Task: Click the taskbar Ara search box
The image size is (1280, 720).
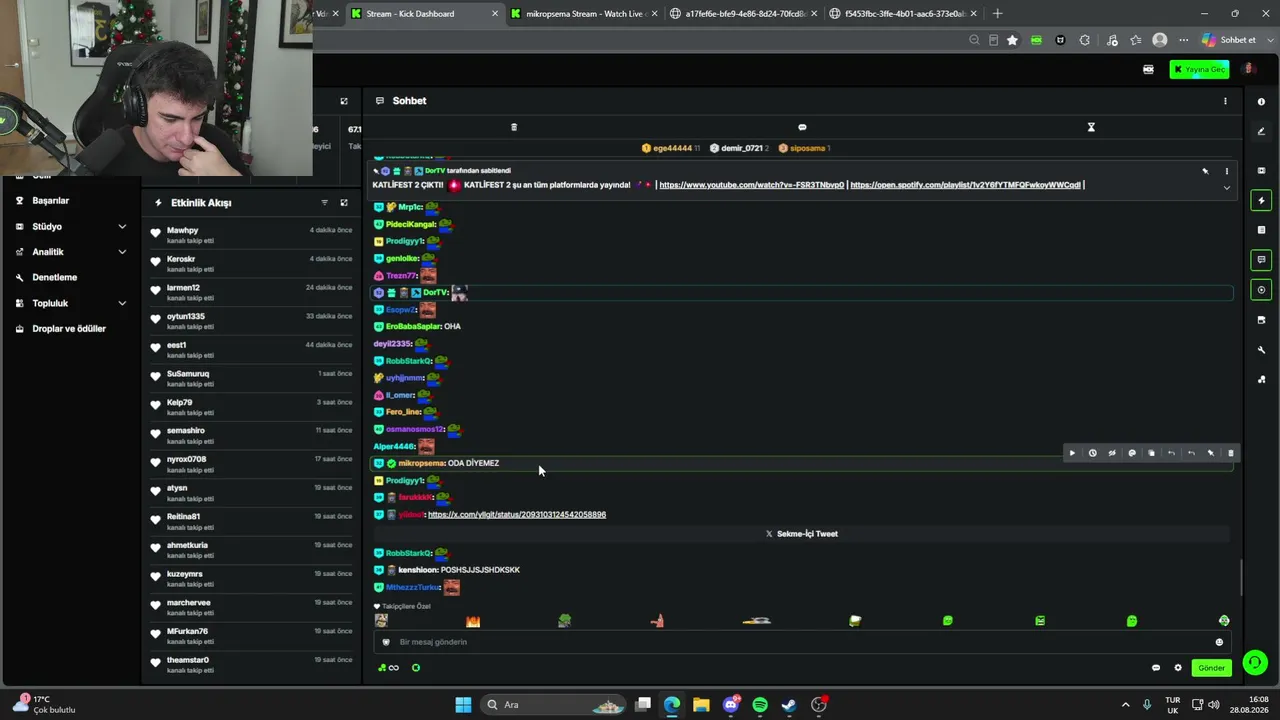Action: tap(554, 705)
